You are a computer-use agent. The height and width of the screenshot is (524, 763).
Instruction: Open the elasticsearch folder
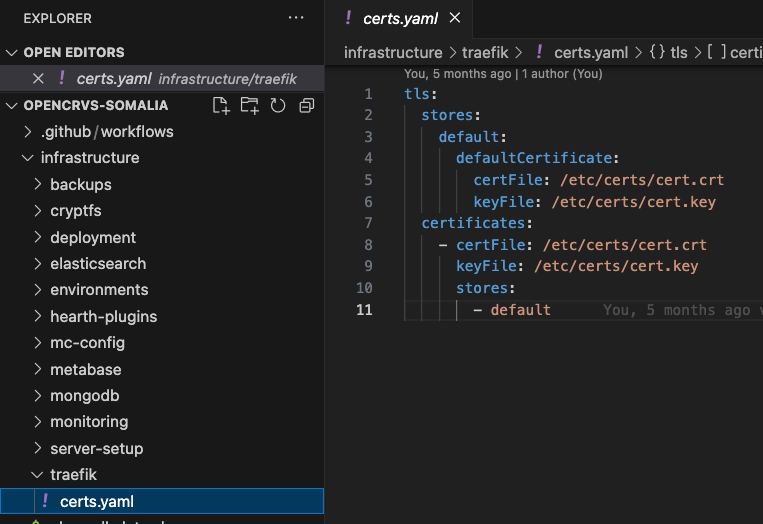(97, 264)
